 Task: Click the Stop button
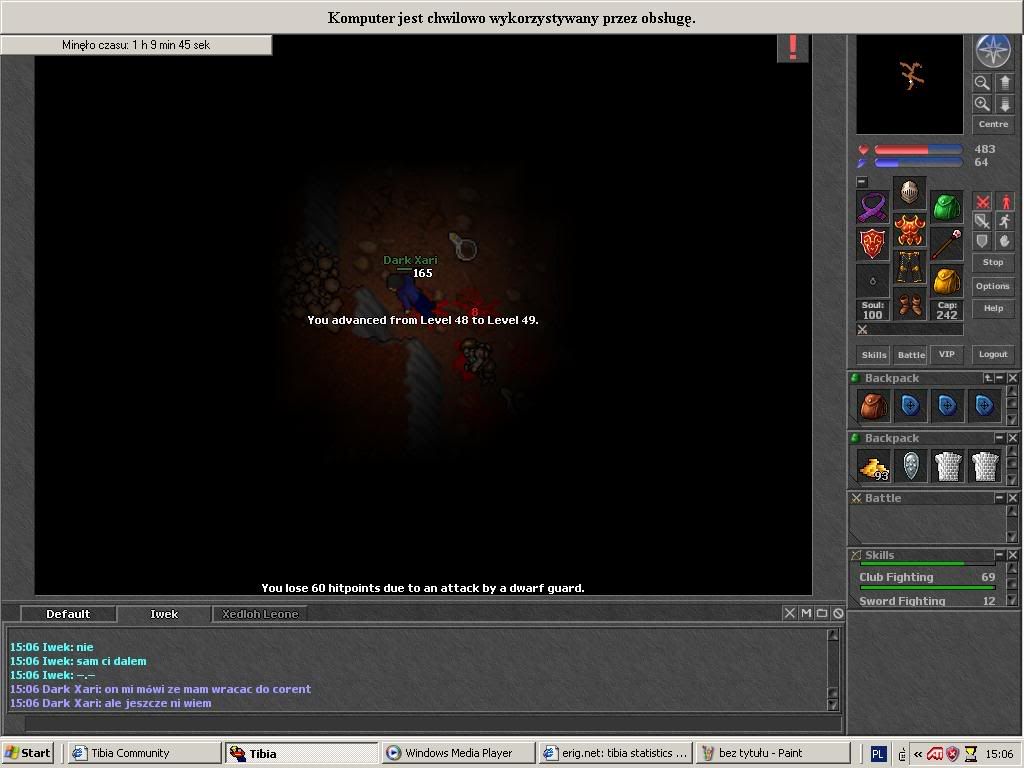coord(993,262)
